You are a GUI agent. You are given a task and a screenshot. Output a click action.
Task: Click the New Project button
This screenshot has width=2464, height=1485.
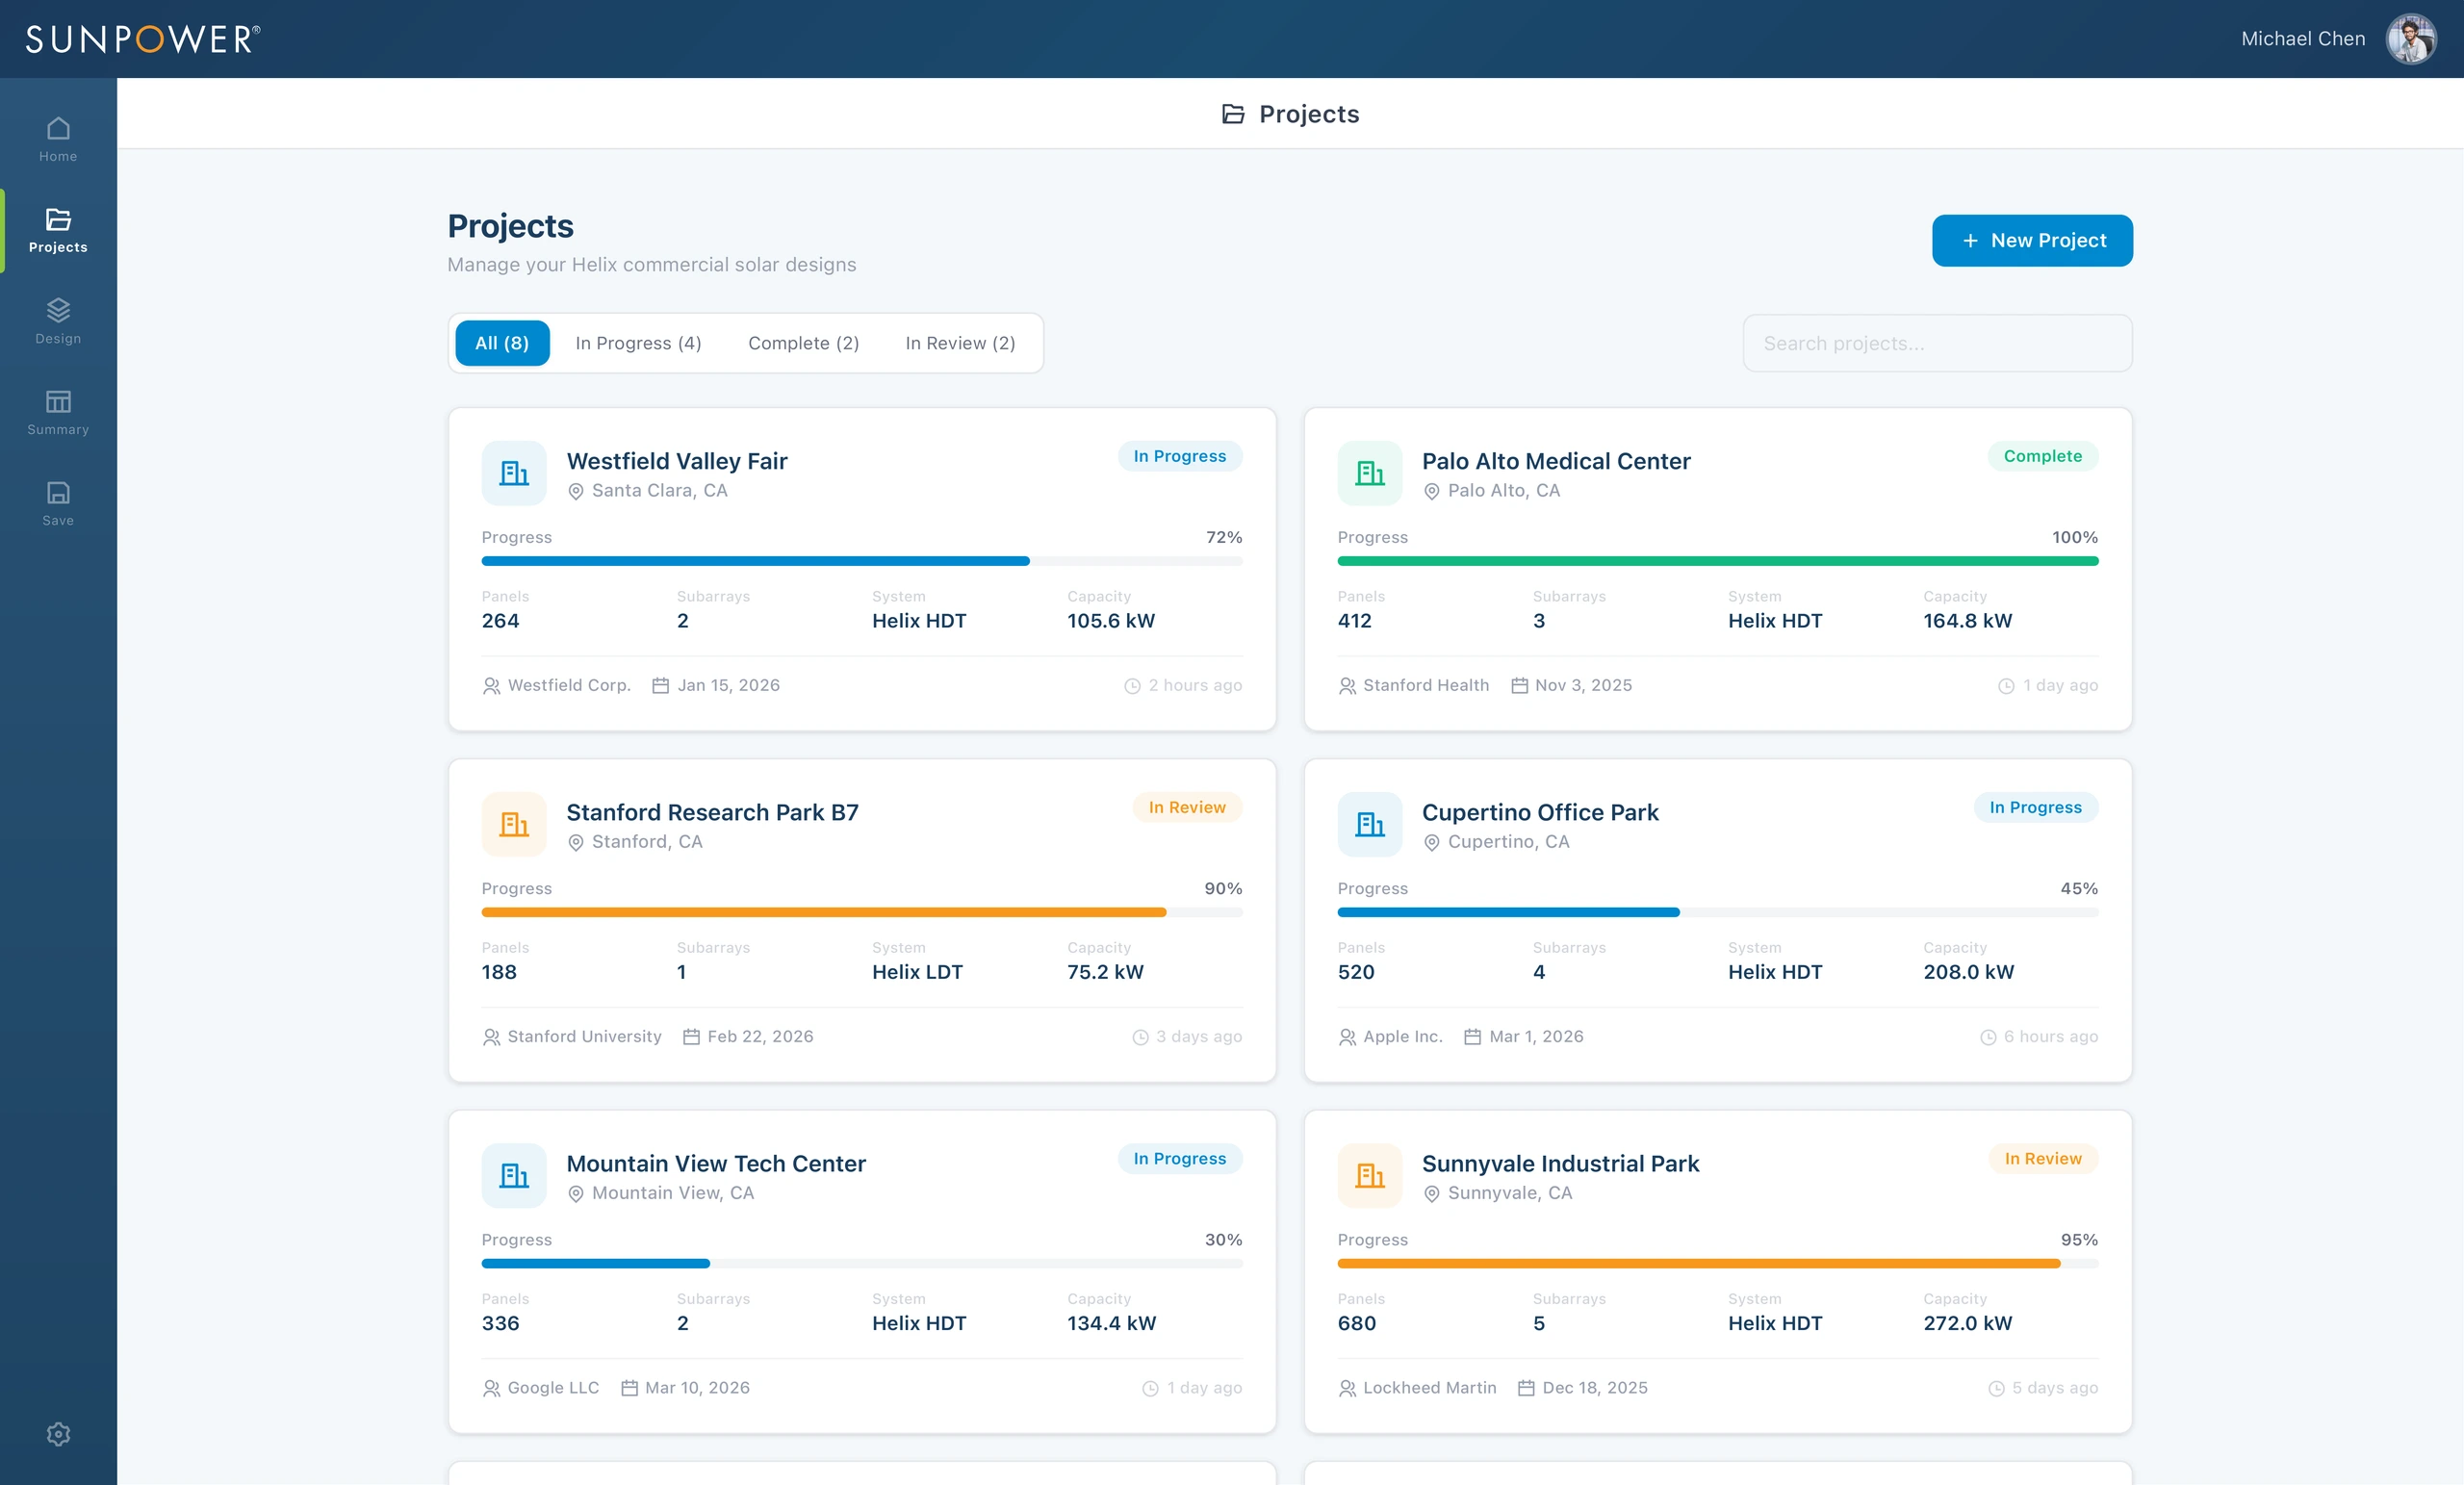2032,240
